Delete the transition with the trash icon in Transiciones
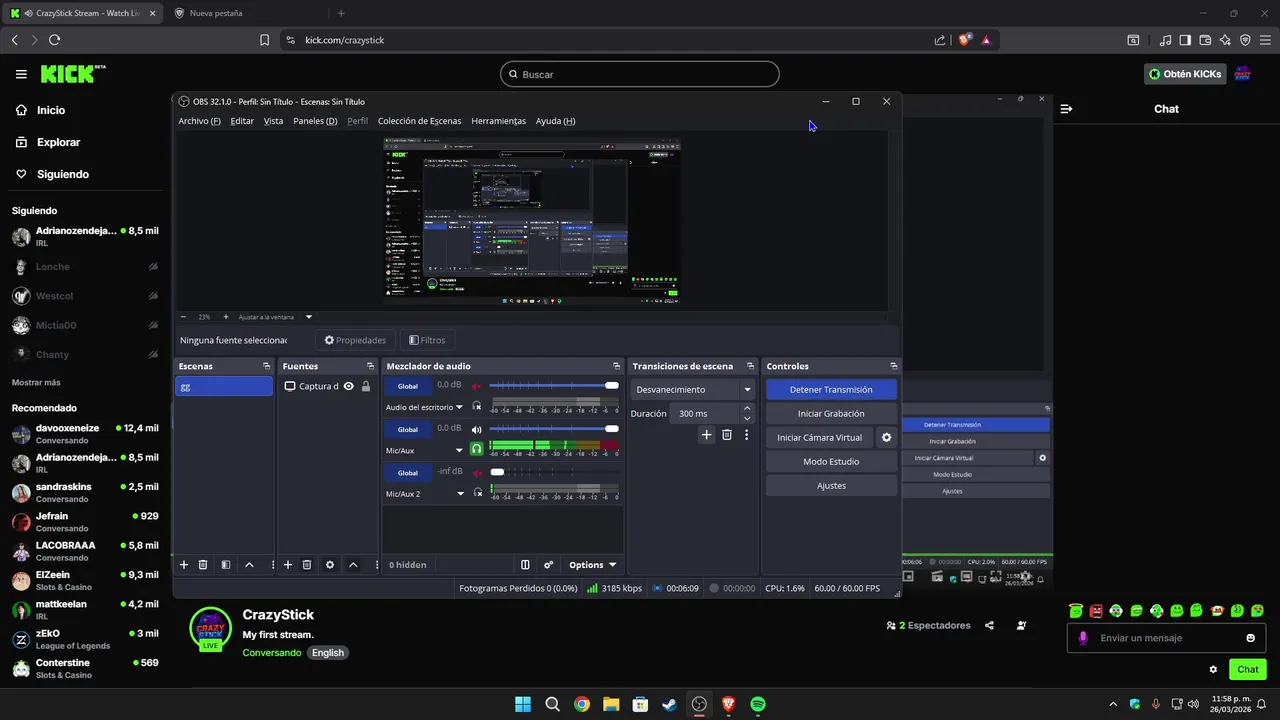 tap(727, 435)
